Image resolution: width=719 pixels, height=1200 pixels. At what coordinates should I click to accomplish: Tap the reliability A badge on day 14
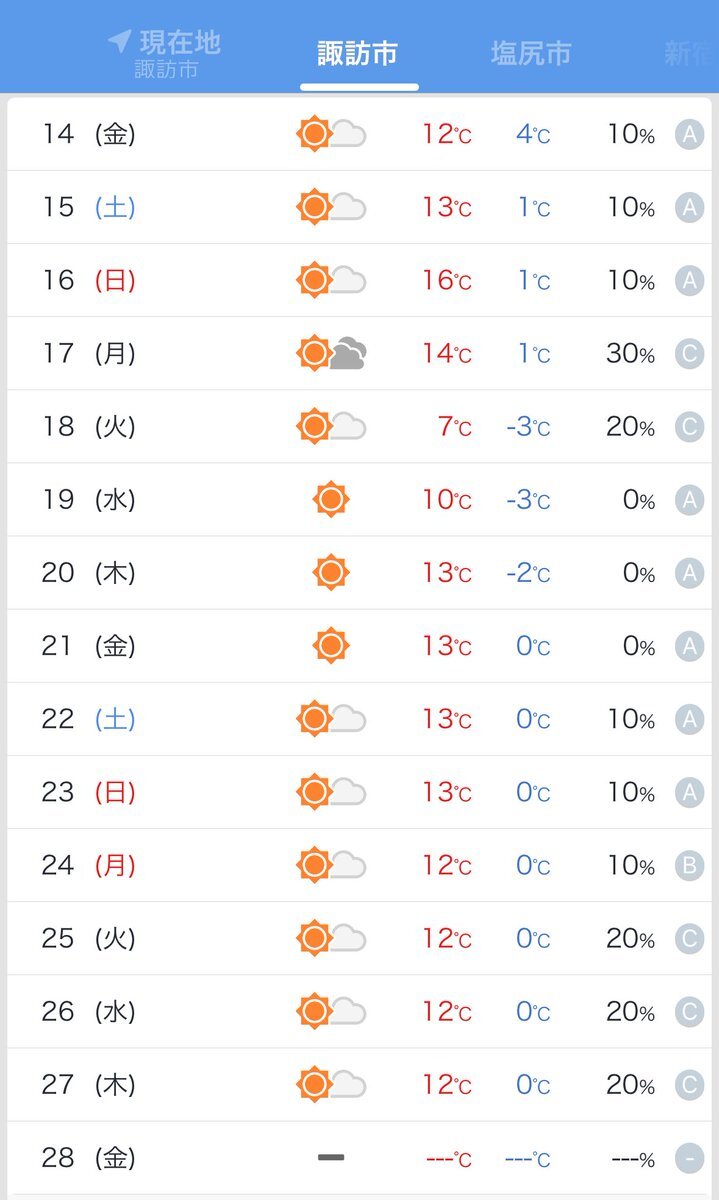(689, 134)
